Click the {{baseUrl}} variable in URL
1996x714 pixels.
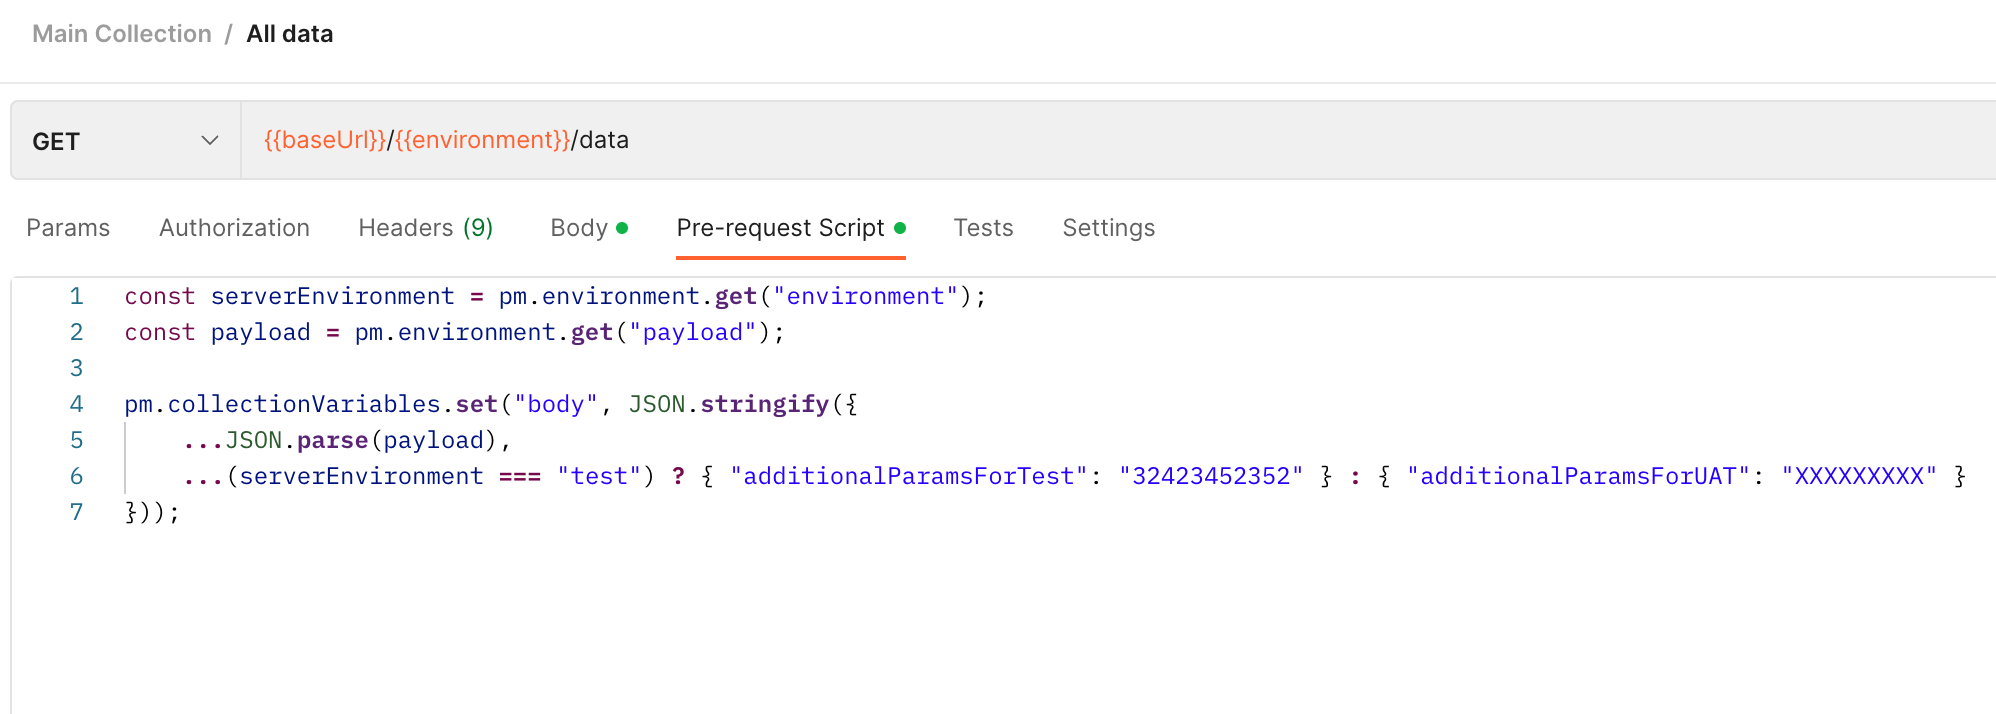(x=324, y=140)
